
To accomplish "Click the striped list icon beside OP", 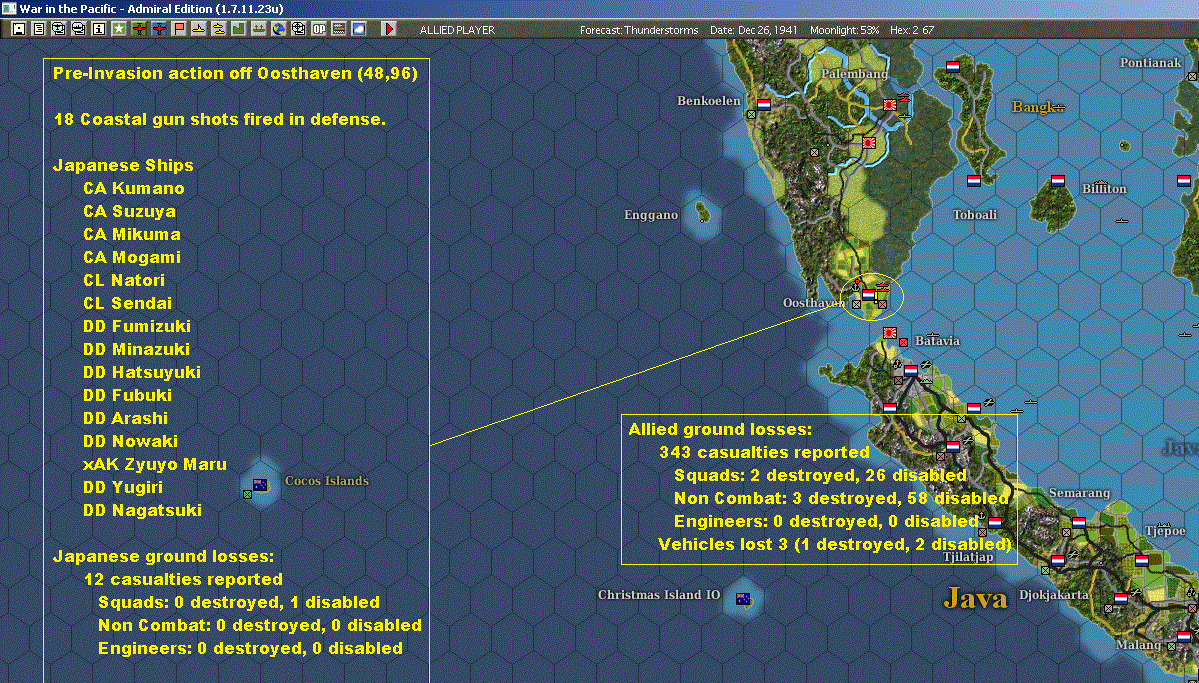I will (x=339, y=29).
